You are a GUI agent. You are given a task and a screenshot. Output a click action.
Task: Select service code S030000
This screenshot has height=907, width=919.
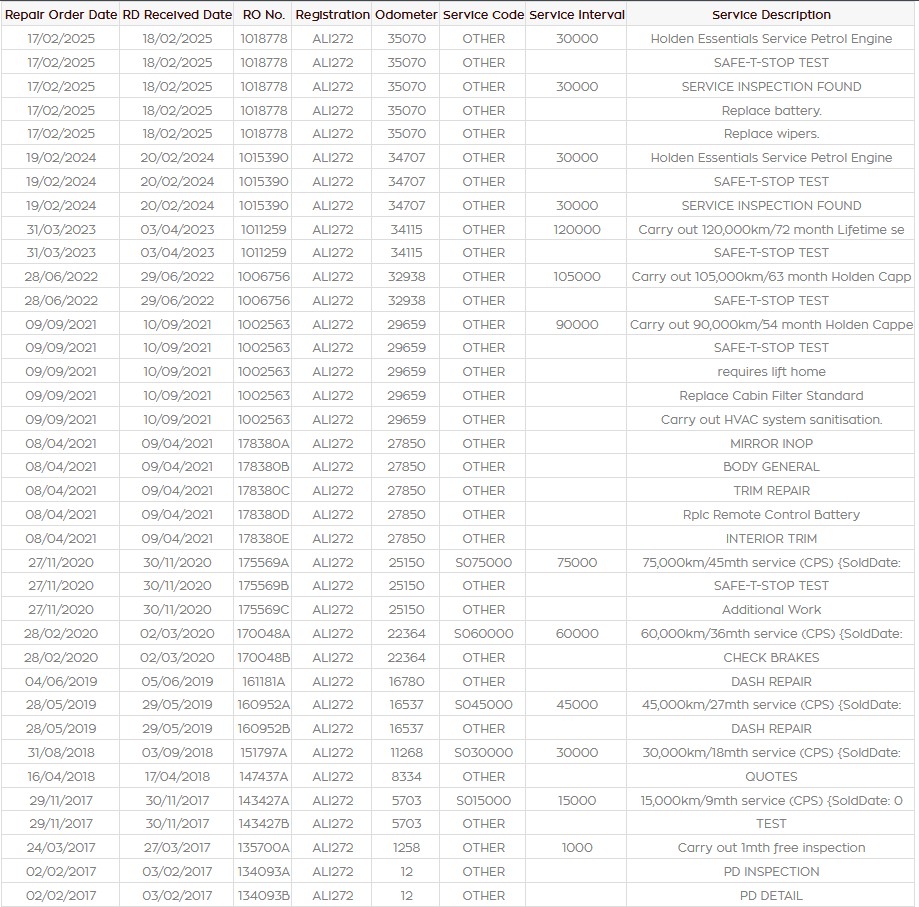pyautogui.click(x=484, y=752)
